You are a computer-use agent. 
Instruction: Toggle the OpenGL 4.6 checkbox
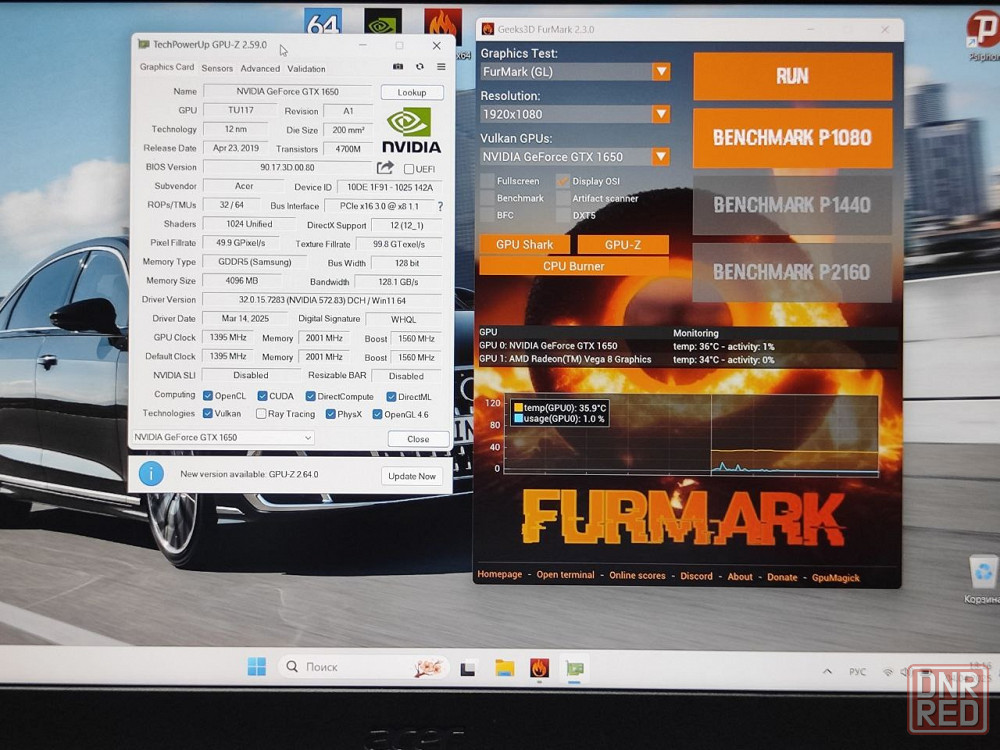point(377,415)
